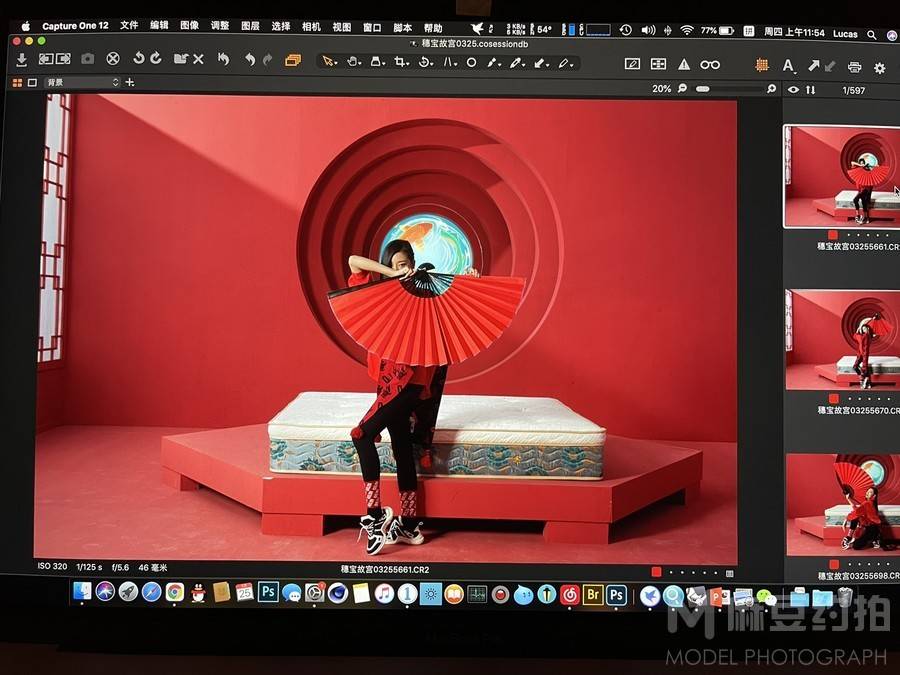
Task: Click the Print icon
Action: tap(855, 67)
